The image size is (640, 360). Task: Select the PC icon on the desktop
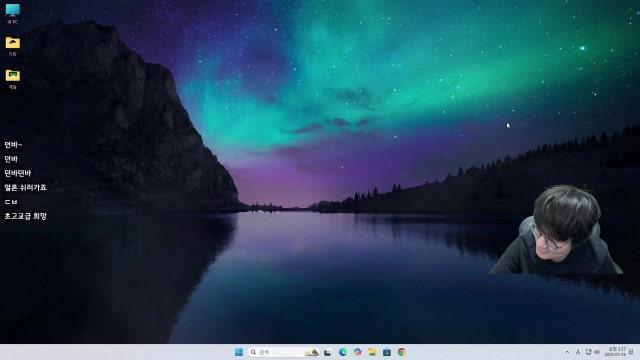click(13, 13)
